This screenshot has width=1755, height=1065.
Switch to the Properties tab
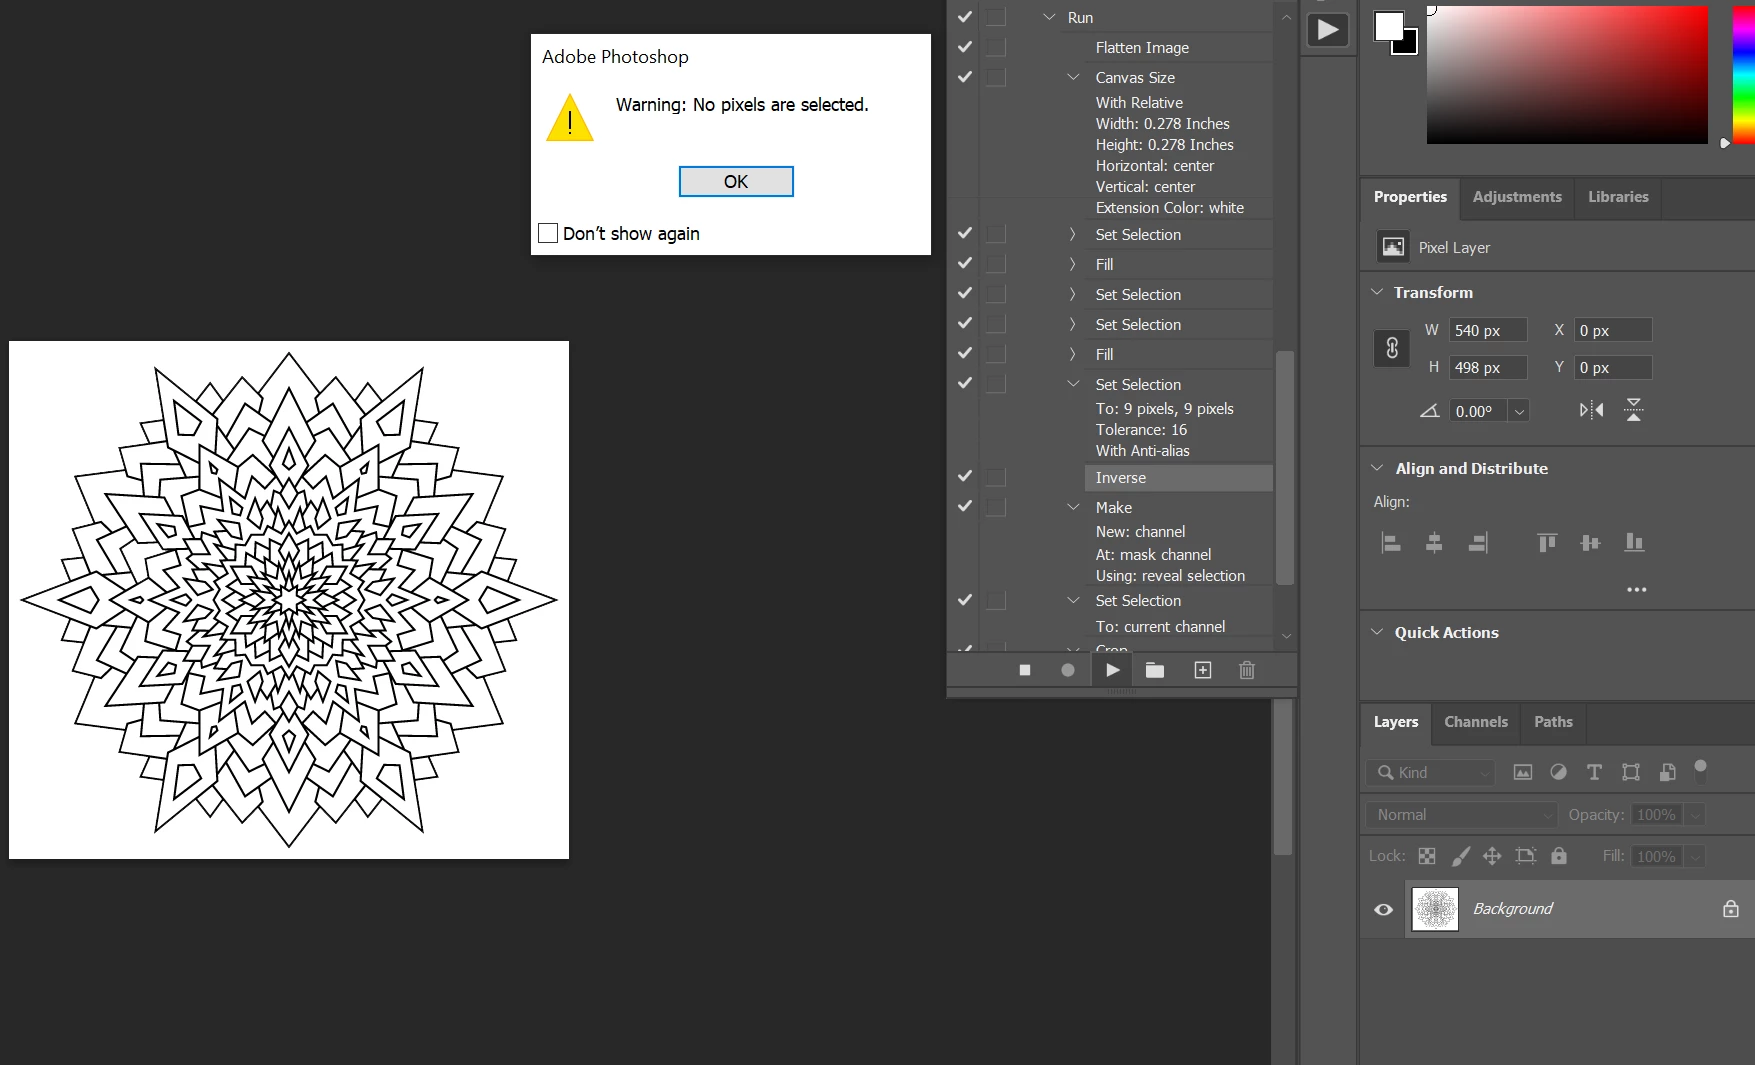click(x=1410, y=197)
